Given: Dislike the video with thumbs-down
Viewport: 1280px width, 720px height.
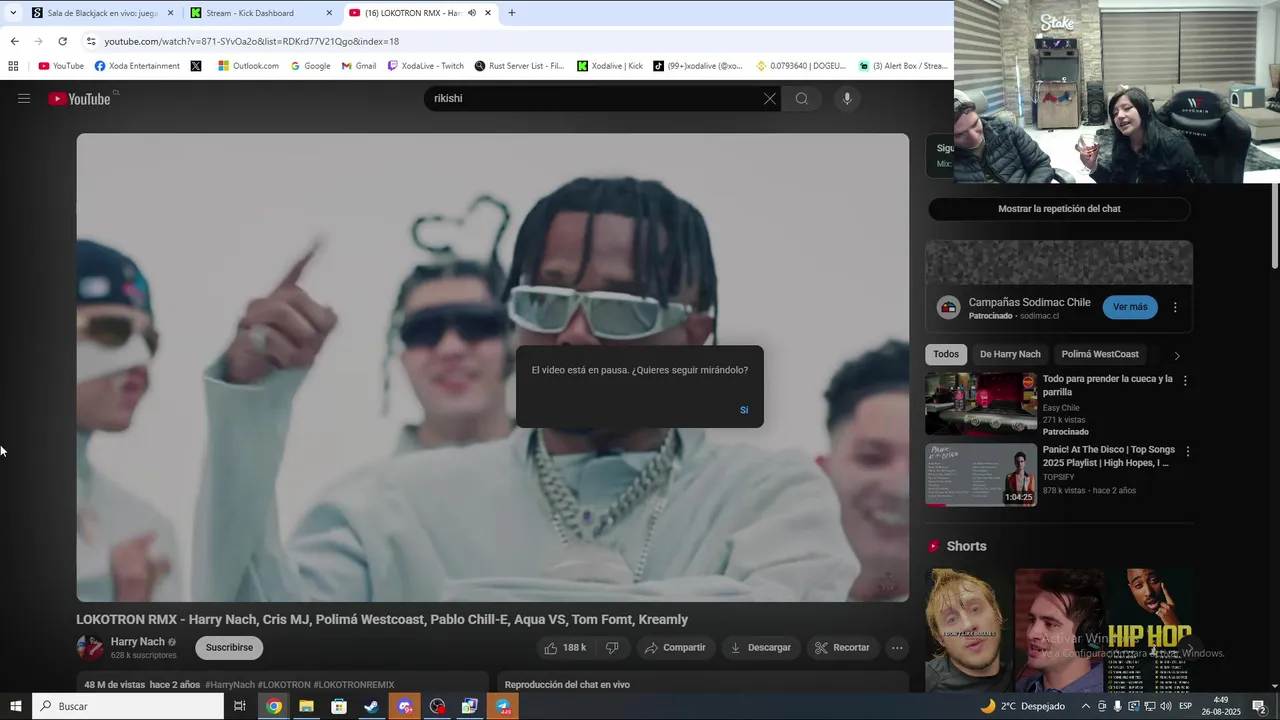Looking at the screenshot, I should 612,647.
